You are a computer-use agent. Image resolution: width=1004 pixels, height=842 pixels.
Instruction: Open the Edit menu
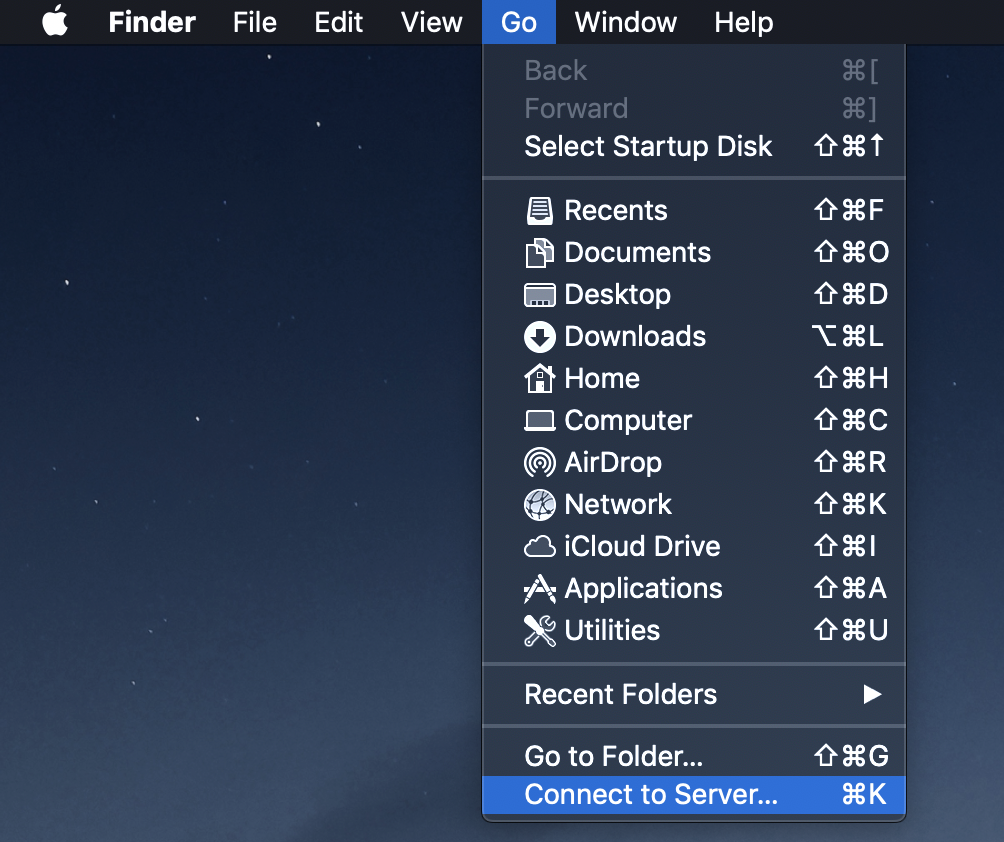click(339, 22)
